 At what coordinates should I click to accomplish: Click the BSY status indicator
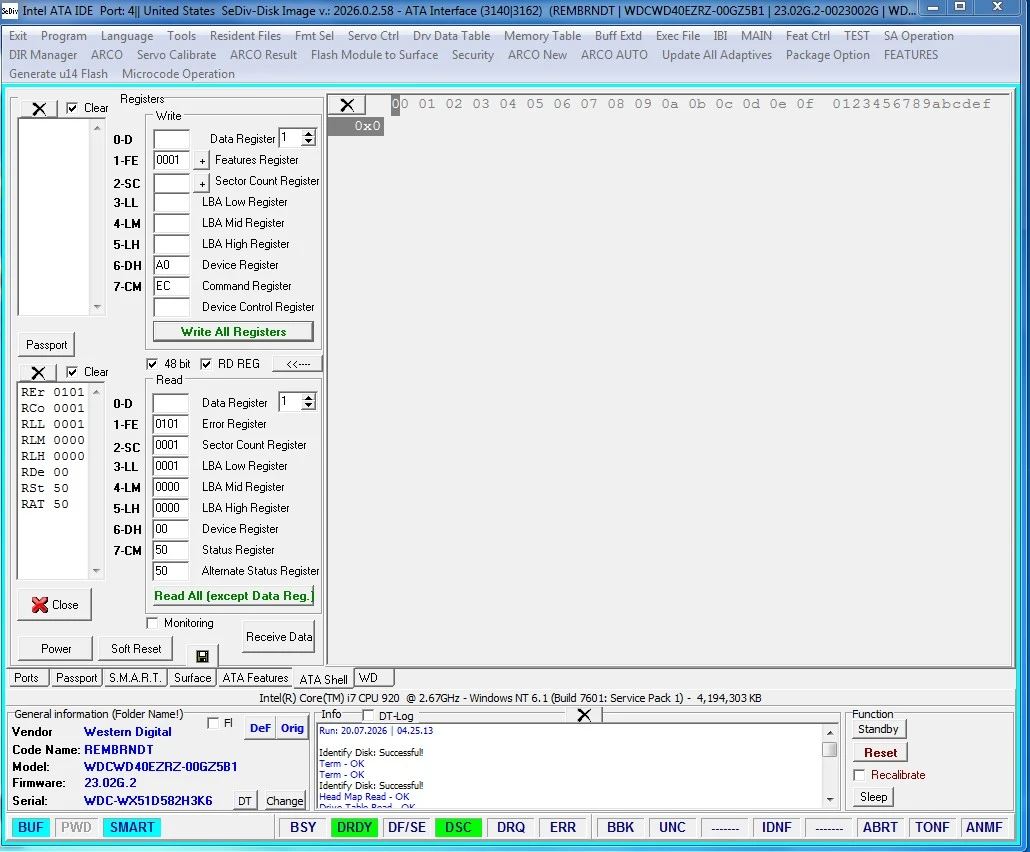pos(303,827)
